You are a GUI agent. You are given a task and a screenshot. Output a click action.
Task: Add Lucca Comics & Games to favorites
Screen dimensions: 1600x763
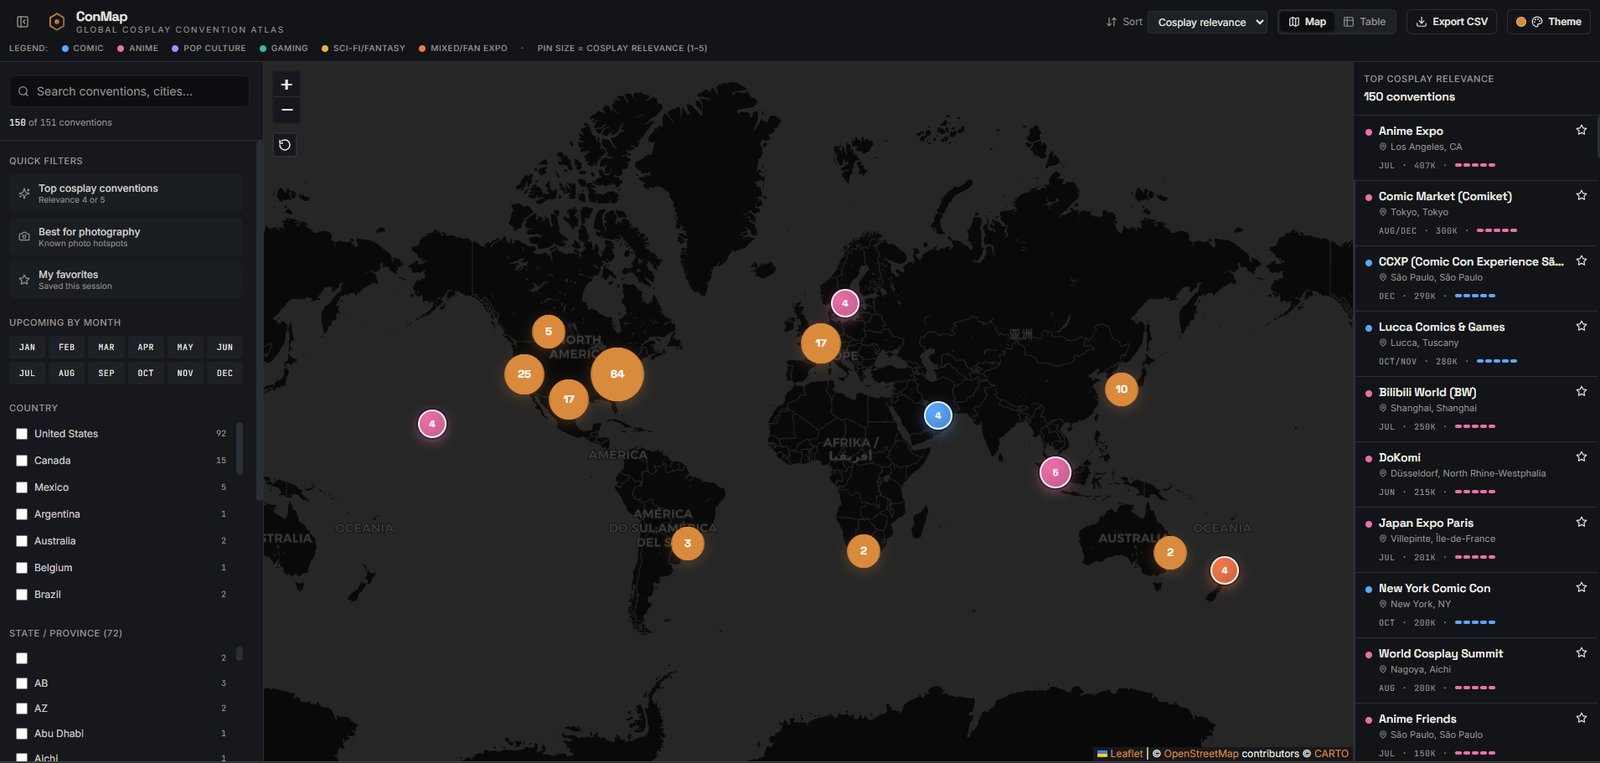pyautogui.click(x=1581, y=326)
